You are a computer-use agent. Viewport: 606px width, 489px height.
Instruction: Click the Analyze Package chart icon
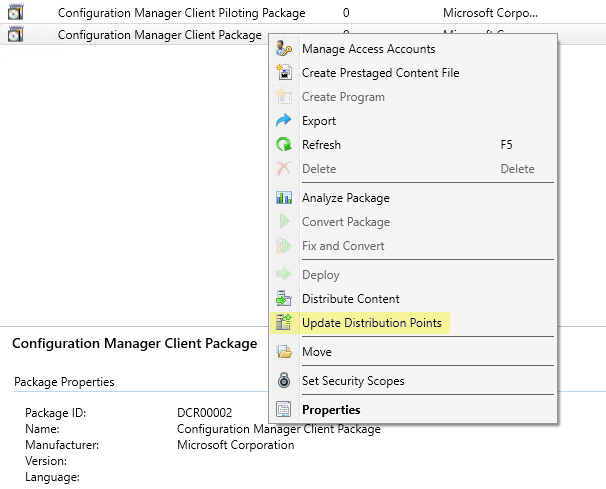[284, 198]
